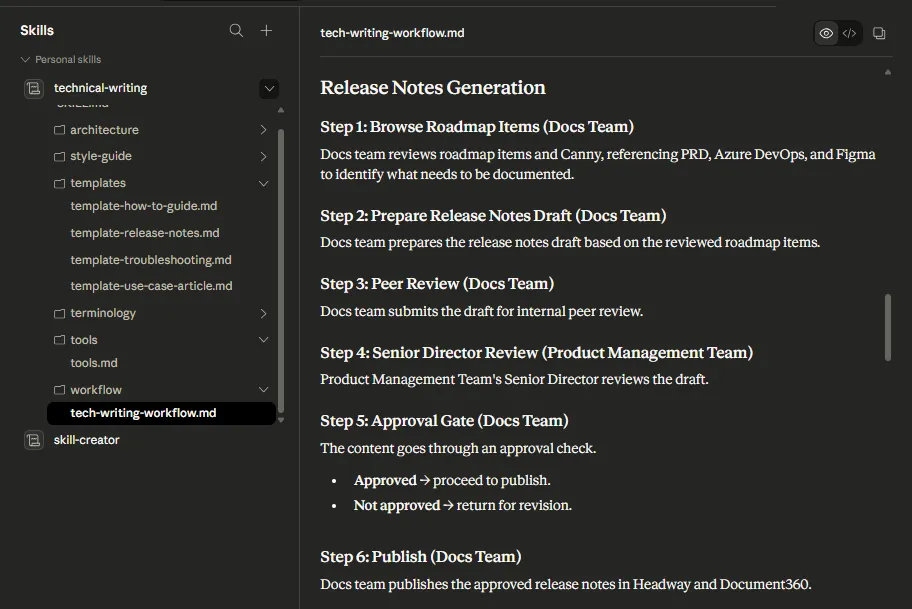The height and width of the screenshot is (609, 912).
Task: Expand the terminology folder
Action: pyautogui.click(x=263, y=312)
